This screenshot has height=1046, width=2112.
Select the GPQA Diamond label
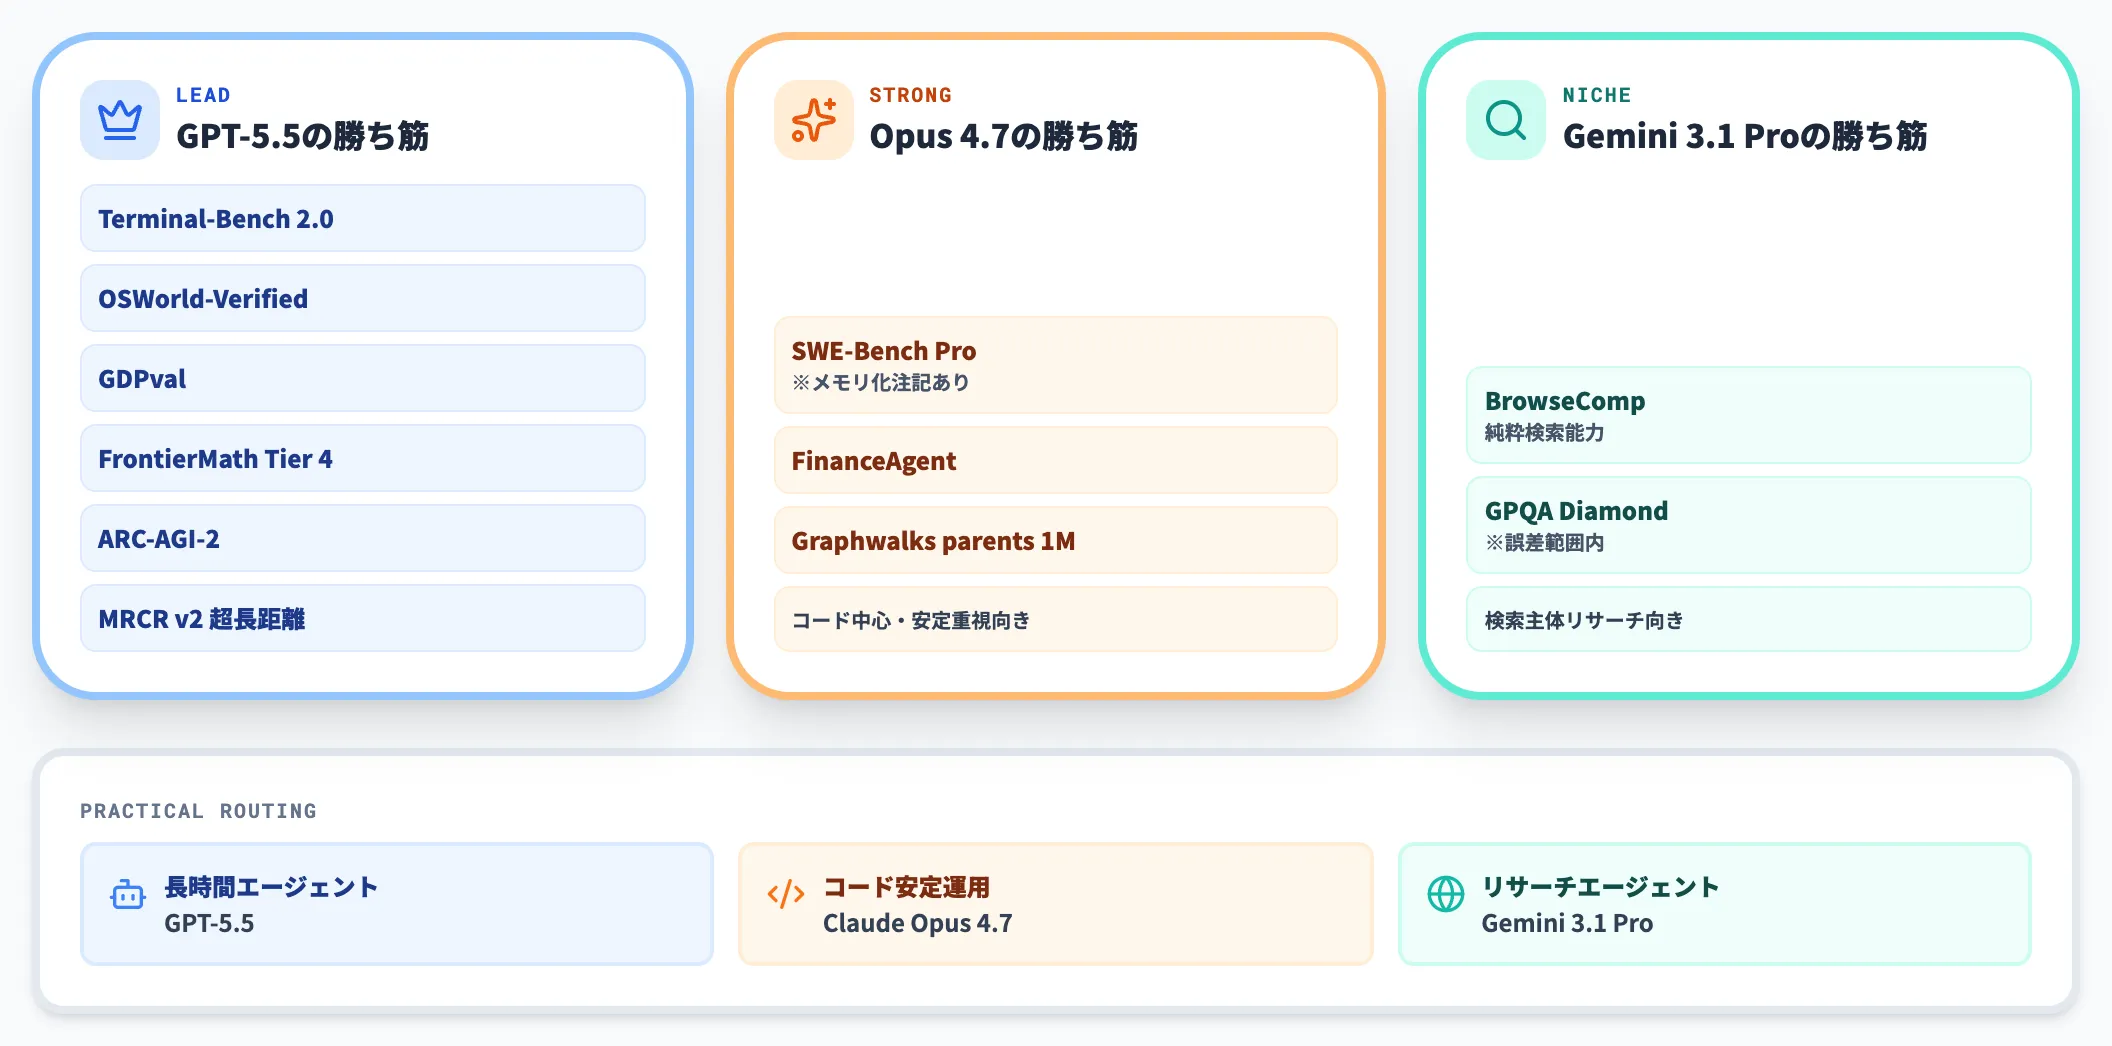(x=1747, y=525)
